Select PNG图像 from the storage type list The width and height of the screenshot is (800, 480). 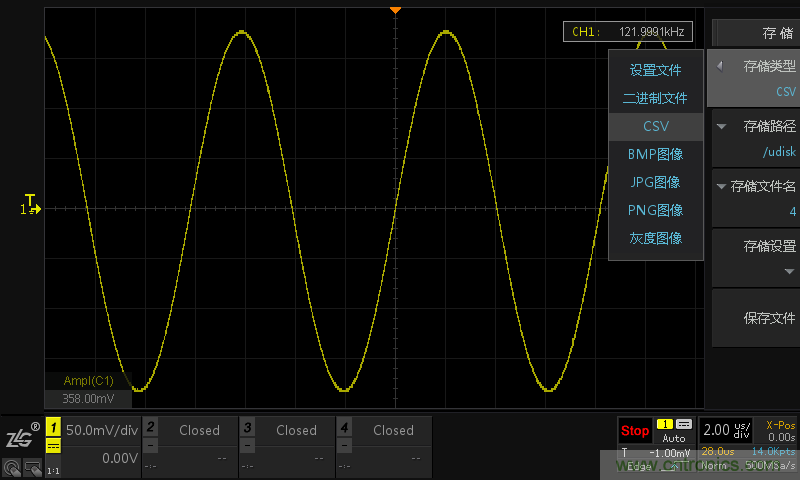pos(655,210)
